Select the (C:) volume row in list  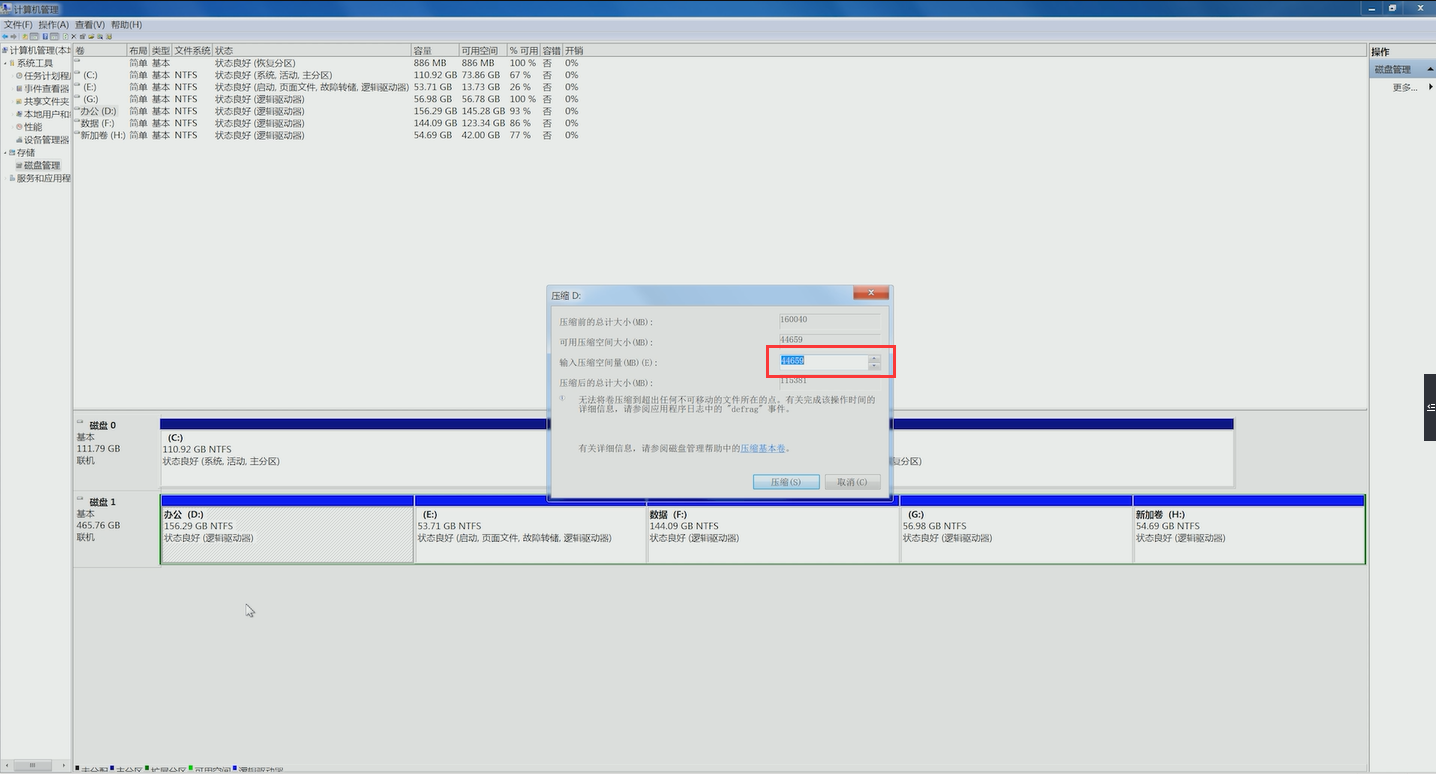[x=328, y=75]
